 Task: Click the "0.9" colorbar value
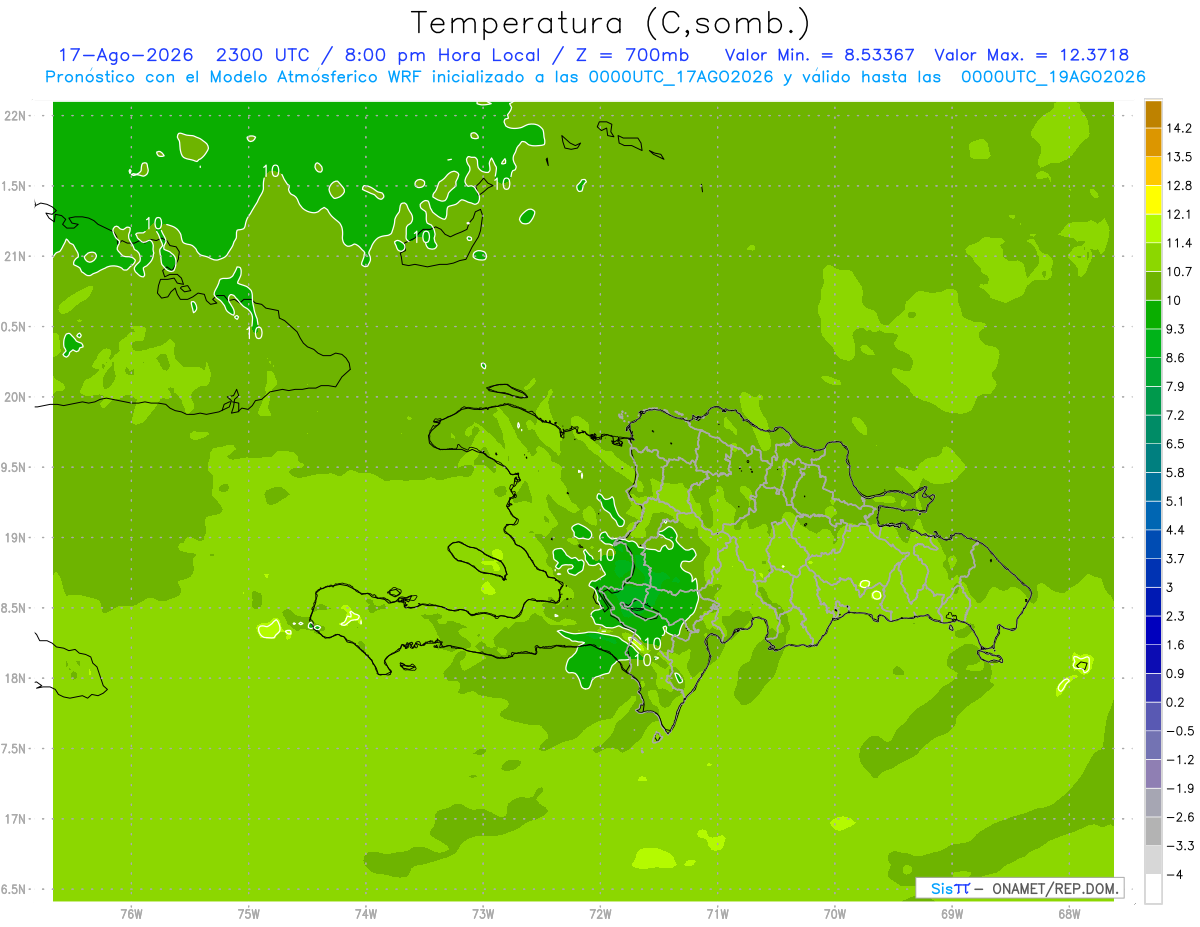[x=1176, y=674]
